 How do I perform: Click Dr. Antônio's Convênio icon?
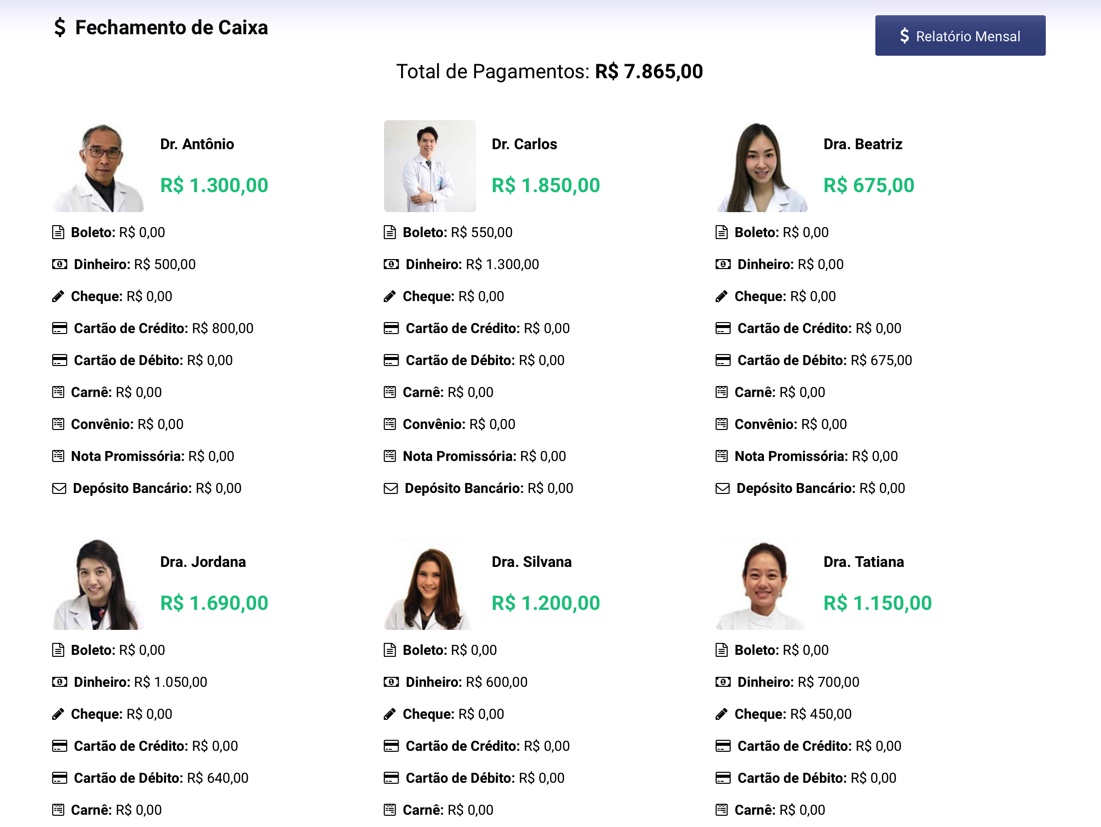tap(58, 424)
